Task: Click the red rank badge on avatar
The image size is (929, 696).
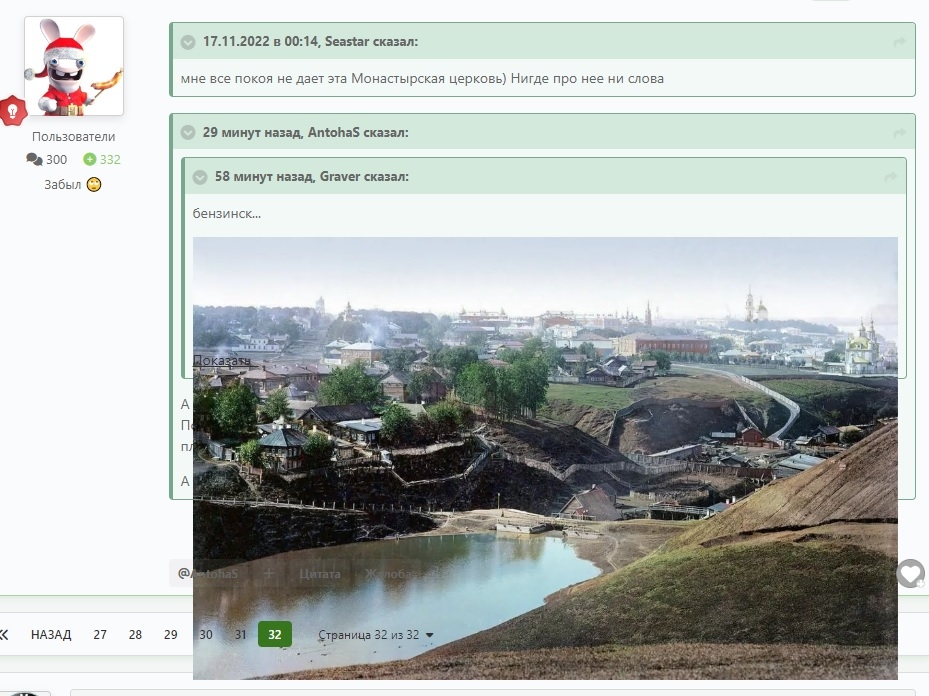Action: tap(13, 111)
